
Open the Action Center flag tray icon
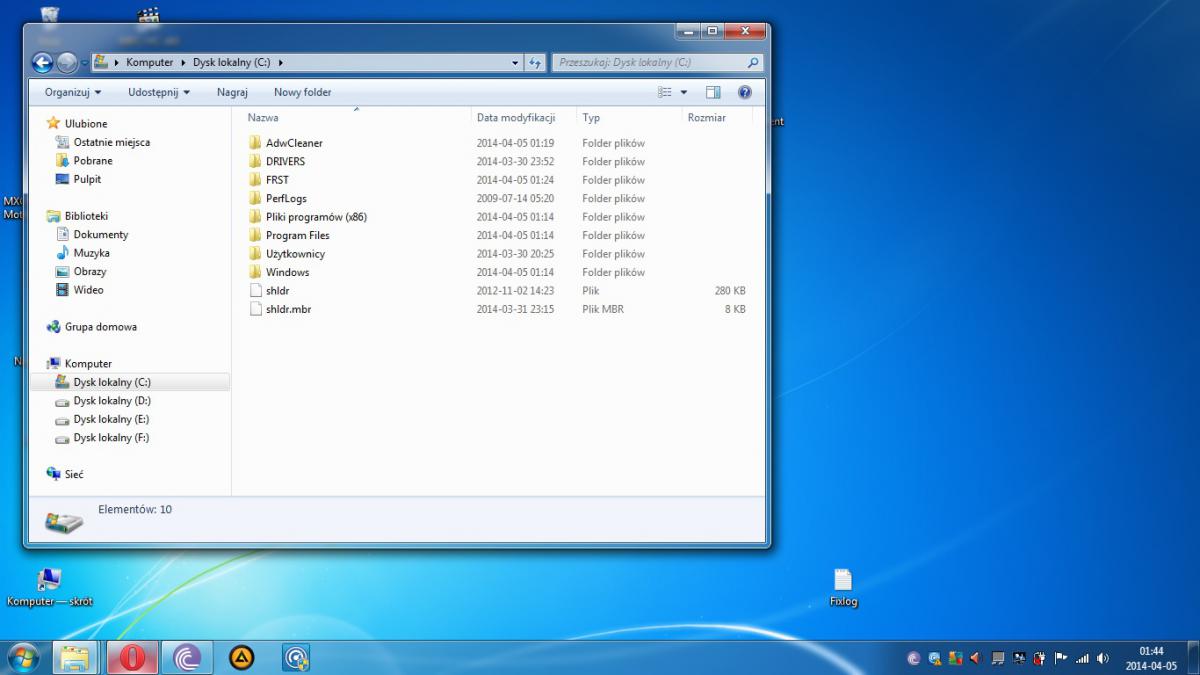1061,658
